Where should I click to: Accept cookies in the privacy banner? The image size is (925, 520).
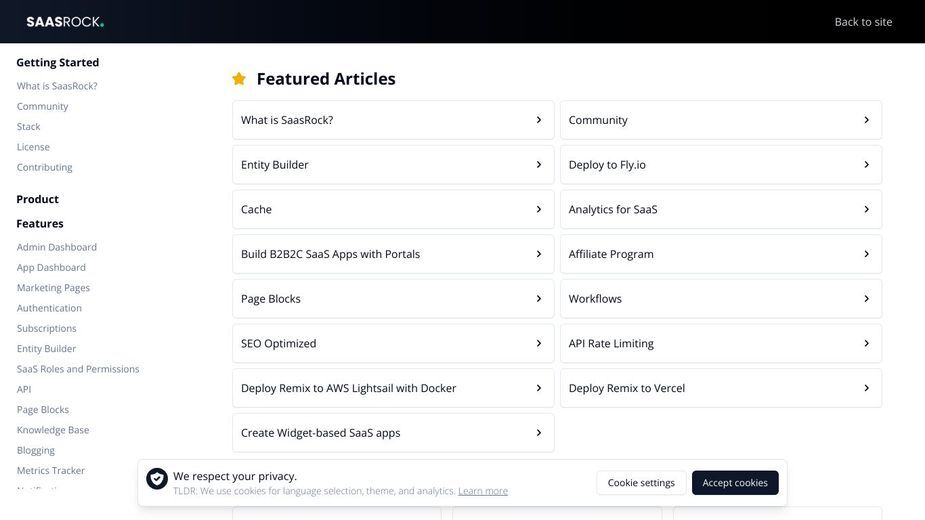pyautogui.click(x=735, y=483)
